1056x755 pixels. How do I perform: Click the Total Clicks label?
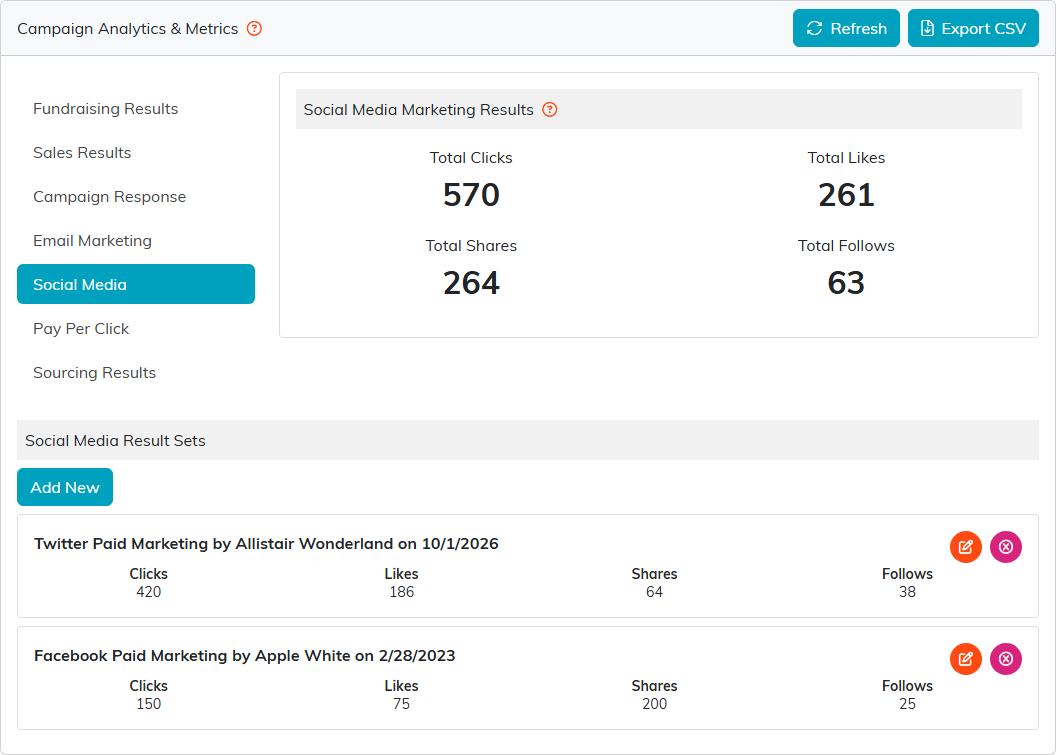point(471,158)
